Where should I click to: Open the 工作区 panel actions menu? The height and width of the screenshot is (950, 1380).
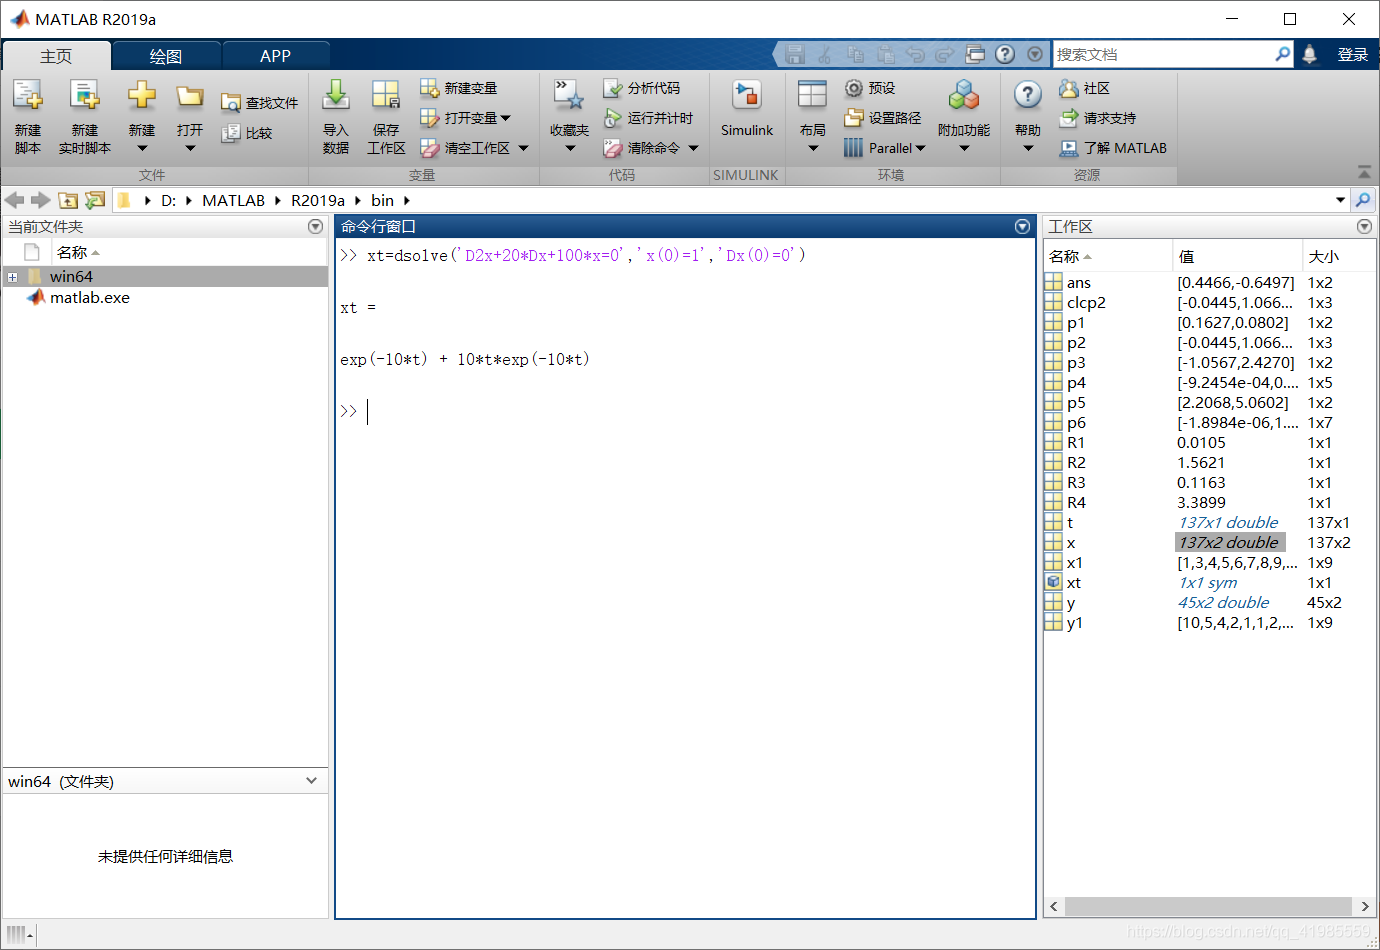click(1364, 227)
